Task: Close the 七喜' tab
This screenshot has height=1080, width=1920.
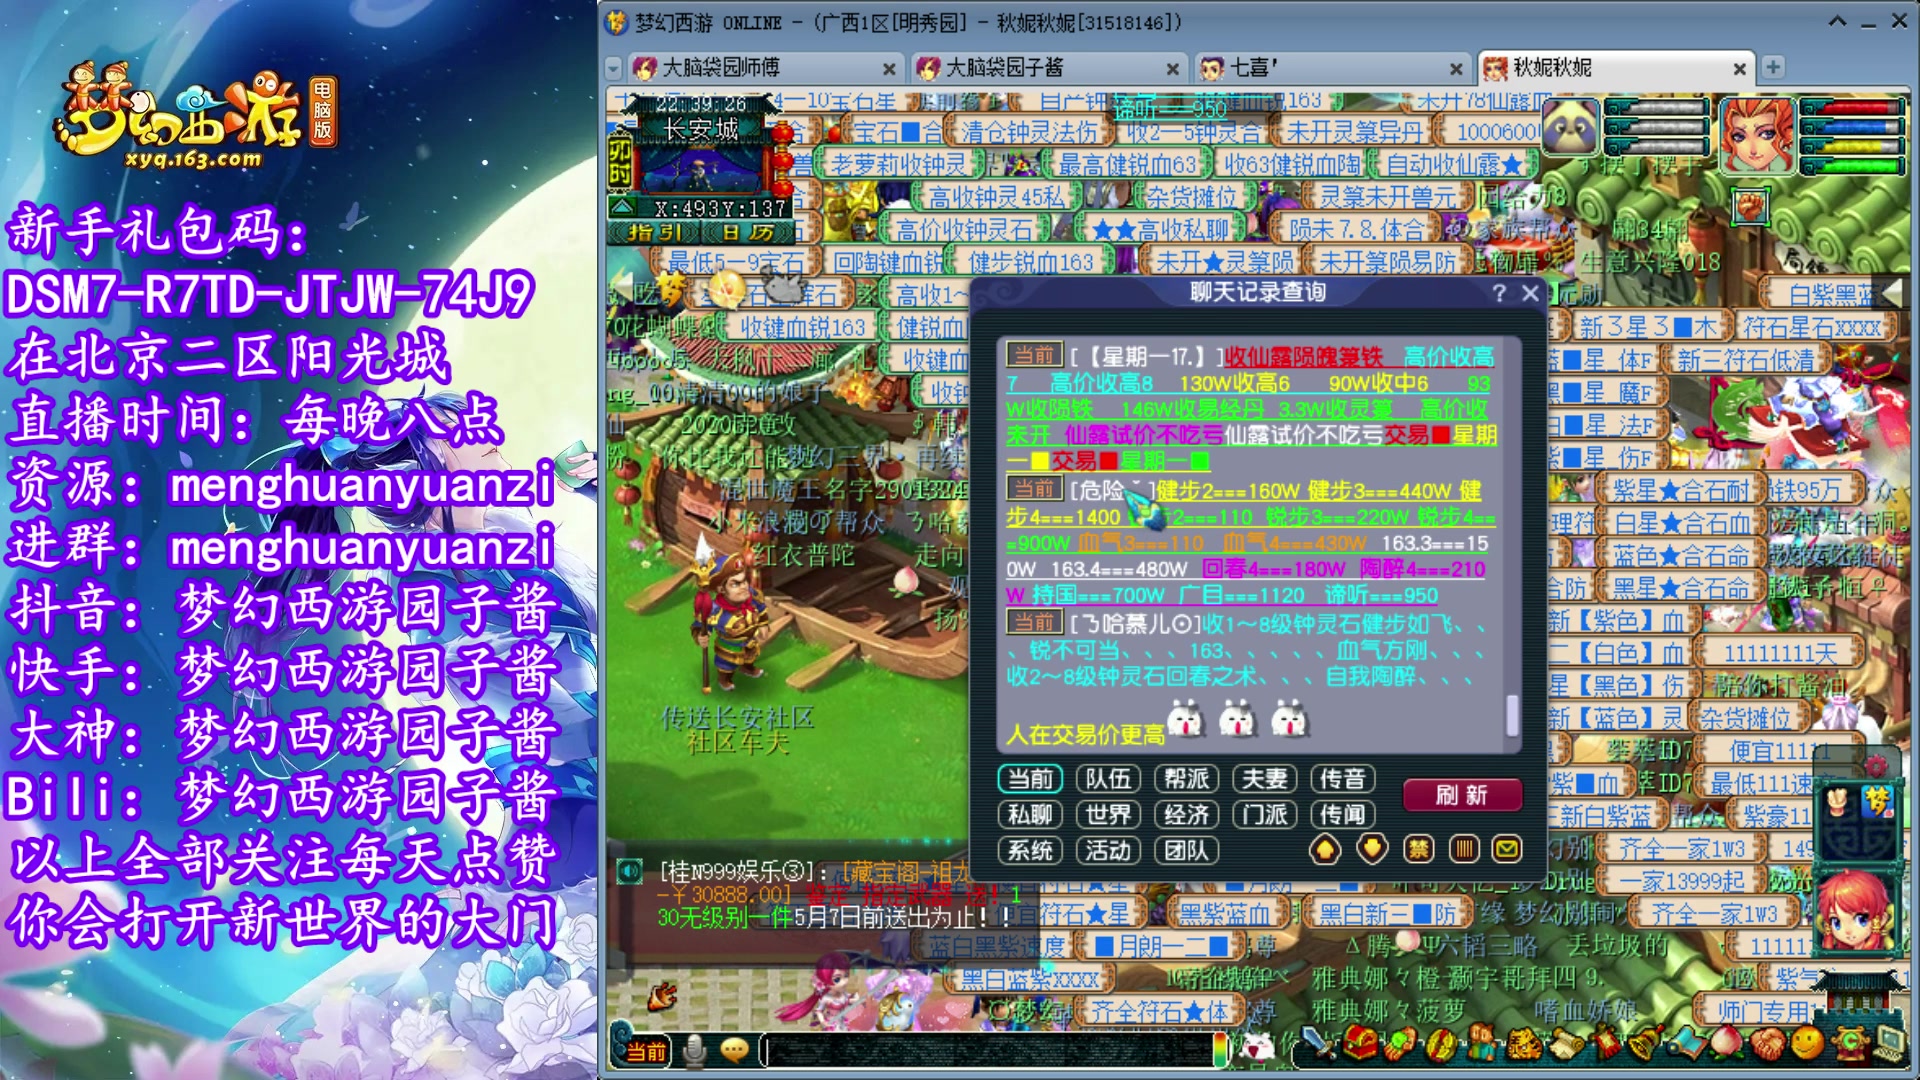Action: [x=1456, y=69]
